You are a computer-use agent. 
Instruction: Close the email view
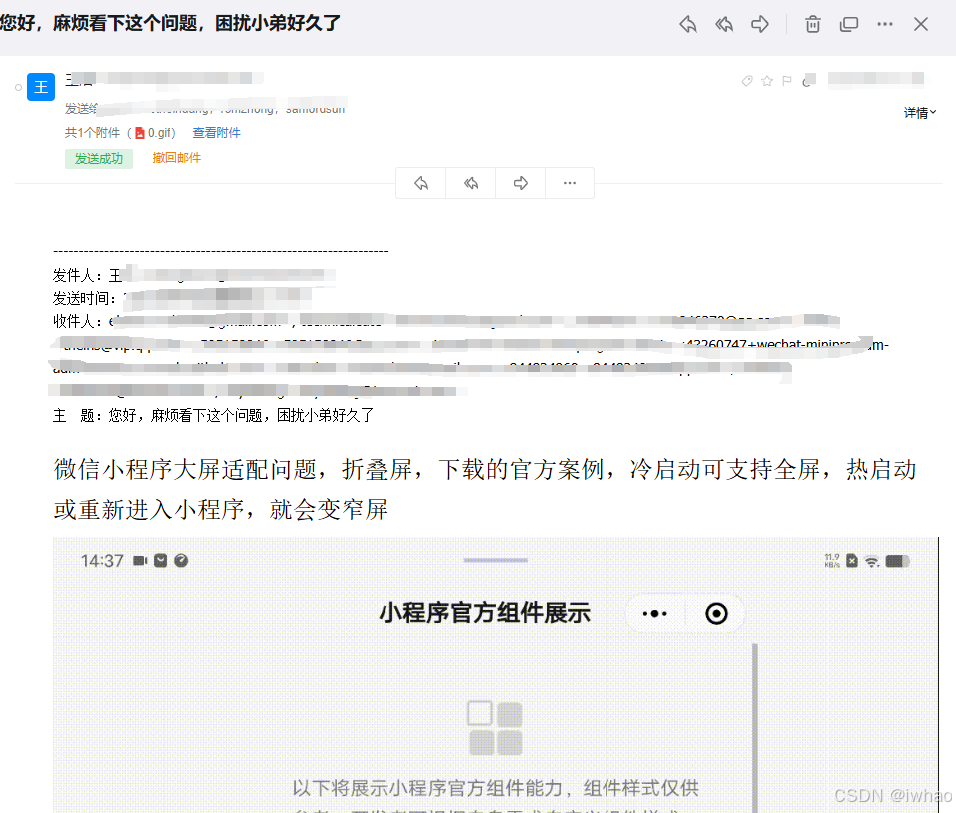tap(921, 24)
